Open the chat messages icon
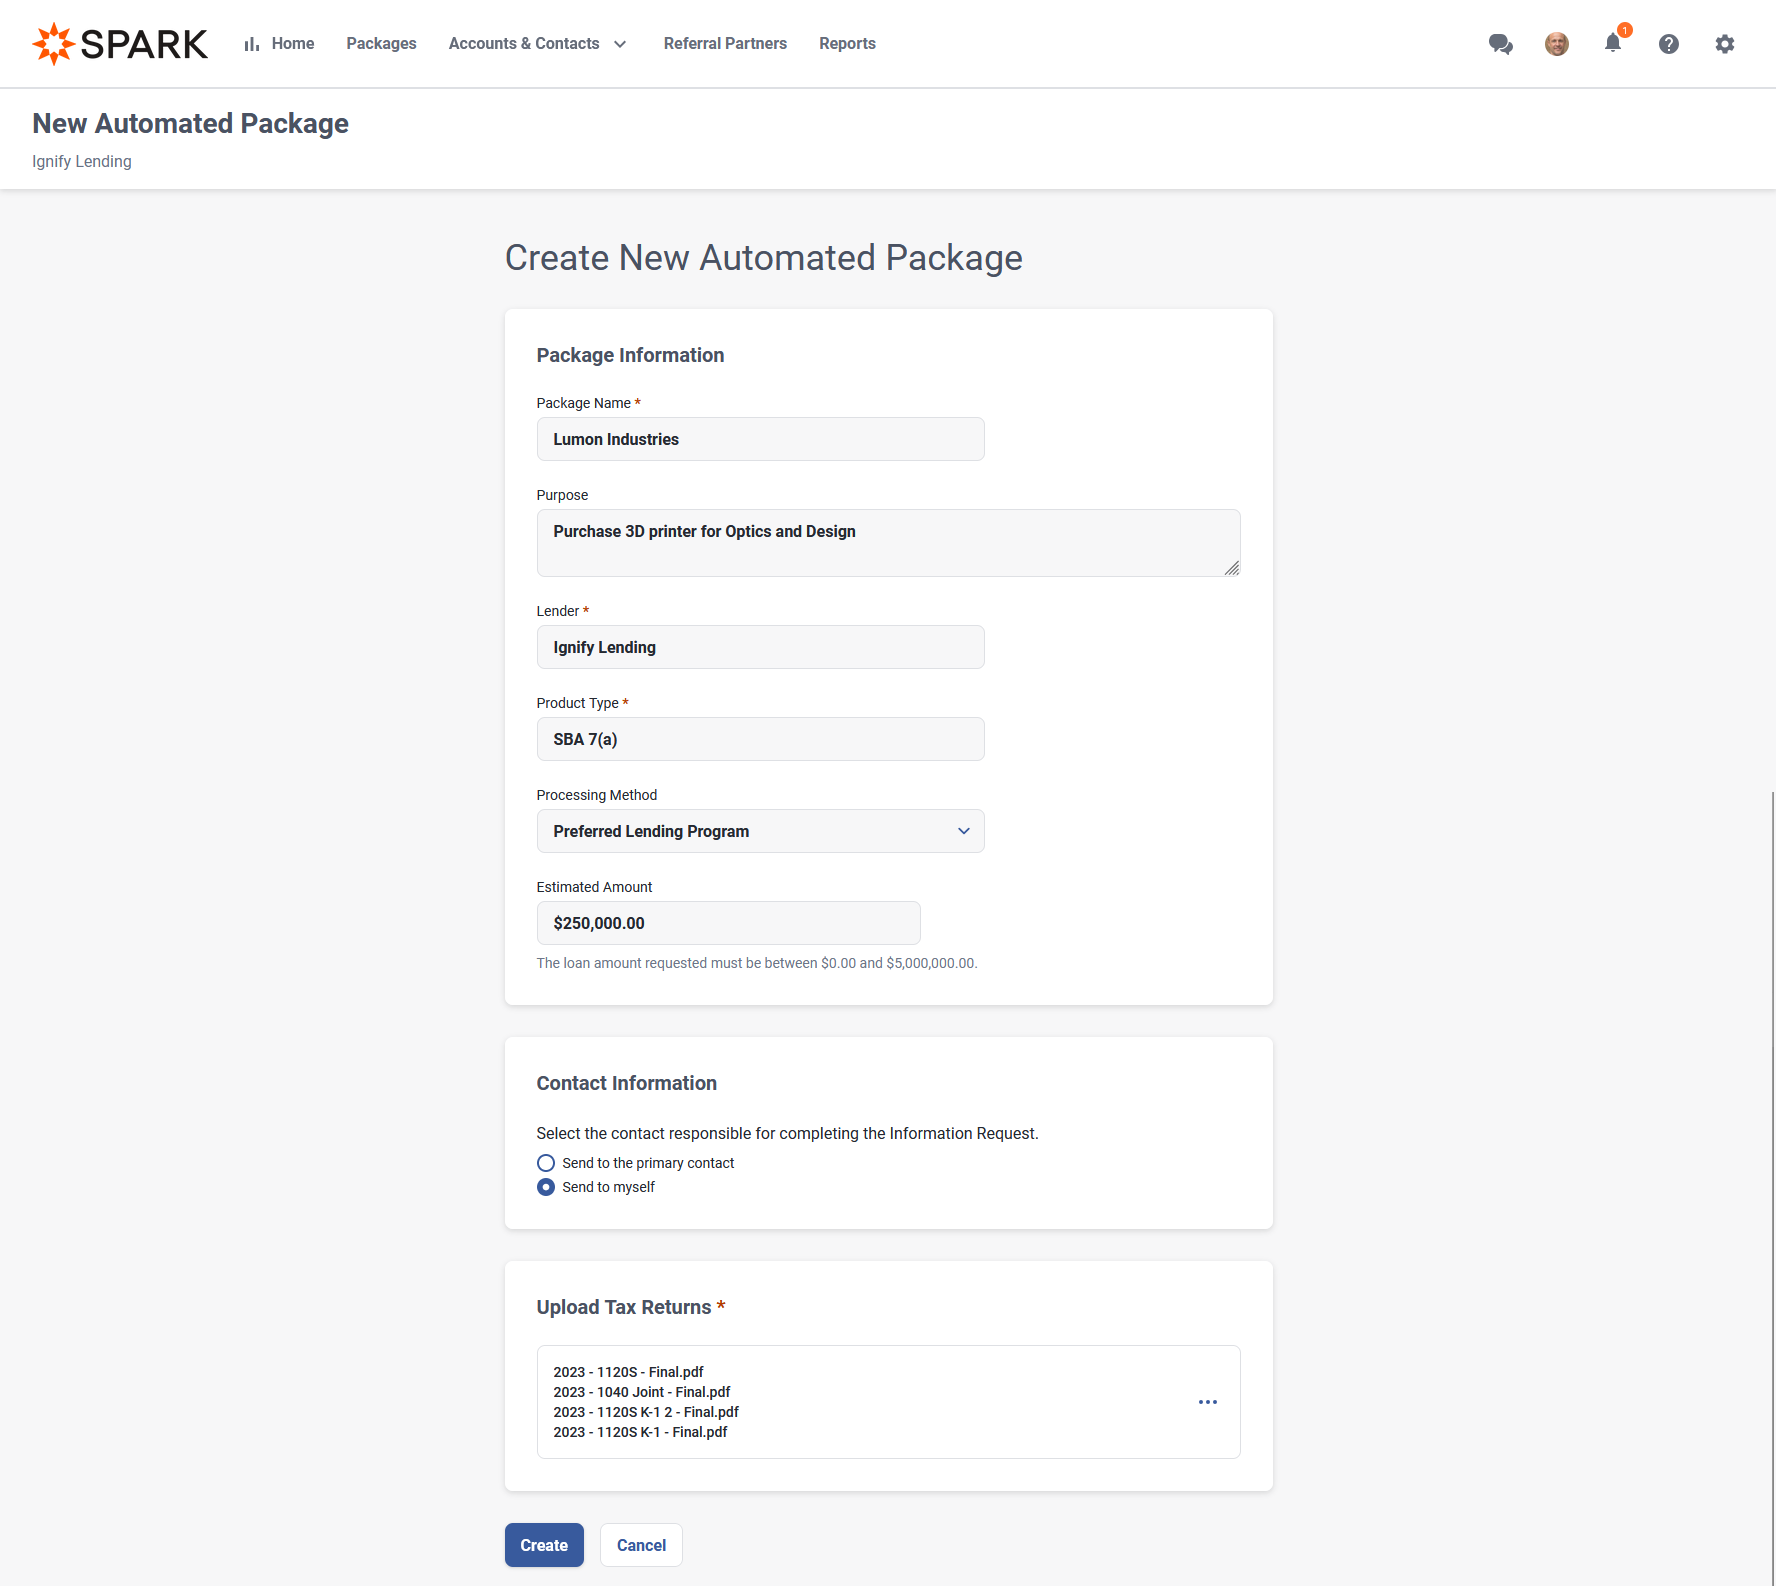The width and height of the screenshot is (1776, 1586). (1500, 44)
